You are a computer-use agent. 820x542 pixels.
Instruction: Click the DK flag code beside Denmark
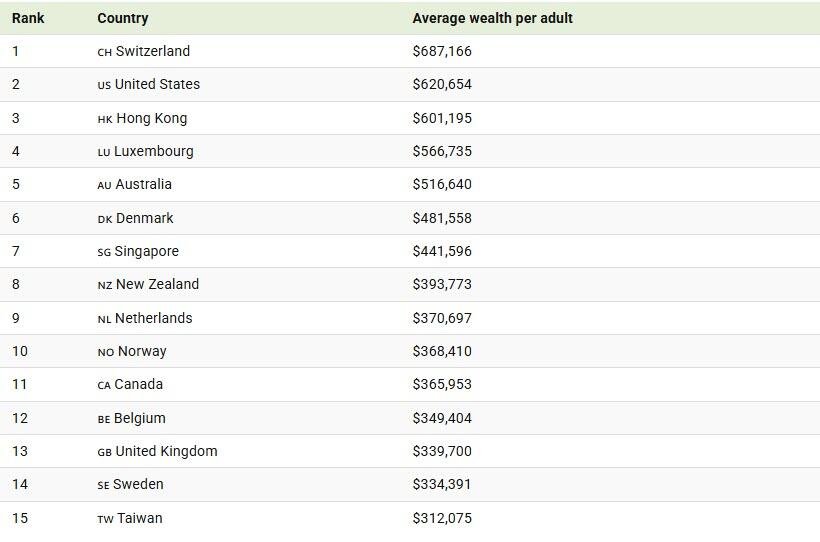(105, 219)
